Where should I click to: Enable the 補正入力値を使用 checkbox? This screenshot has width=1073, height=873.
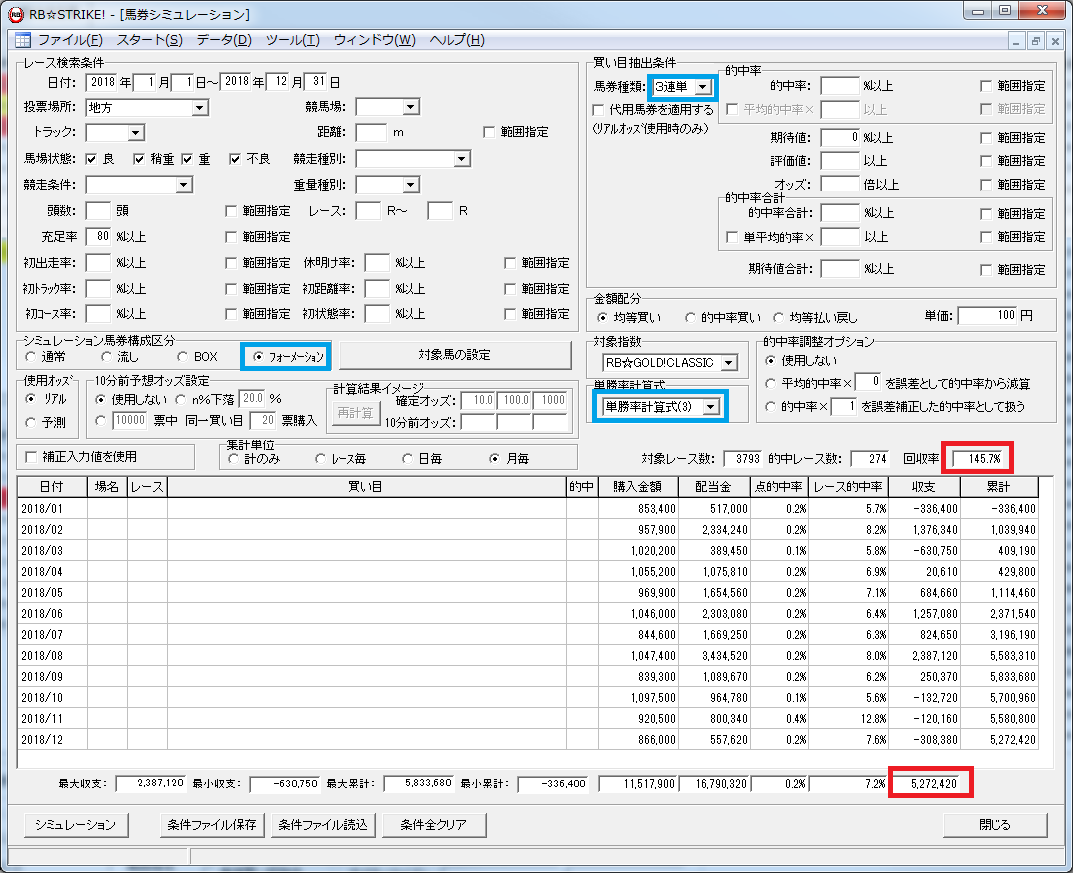tap(31, 456)
